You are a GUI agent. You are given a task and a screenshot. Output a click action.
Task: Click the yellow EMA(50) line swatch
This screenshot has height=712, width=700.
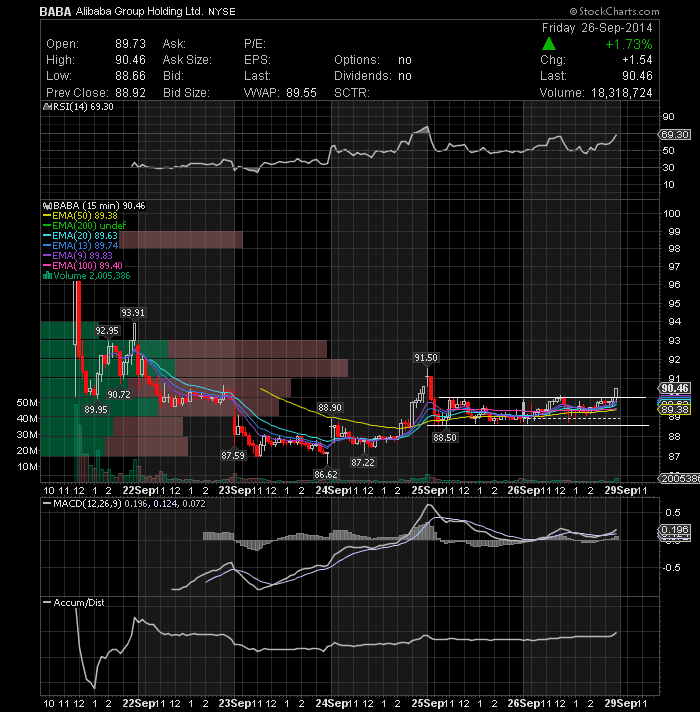point(47,216)
